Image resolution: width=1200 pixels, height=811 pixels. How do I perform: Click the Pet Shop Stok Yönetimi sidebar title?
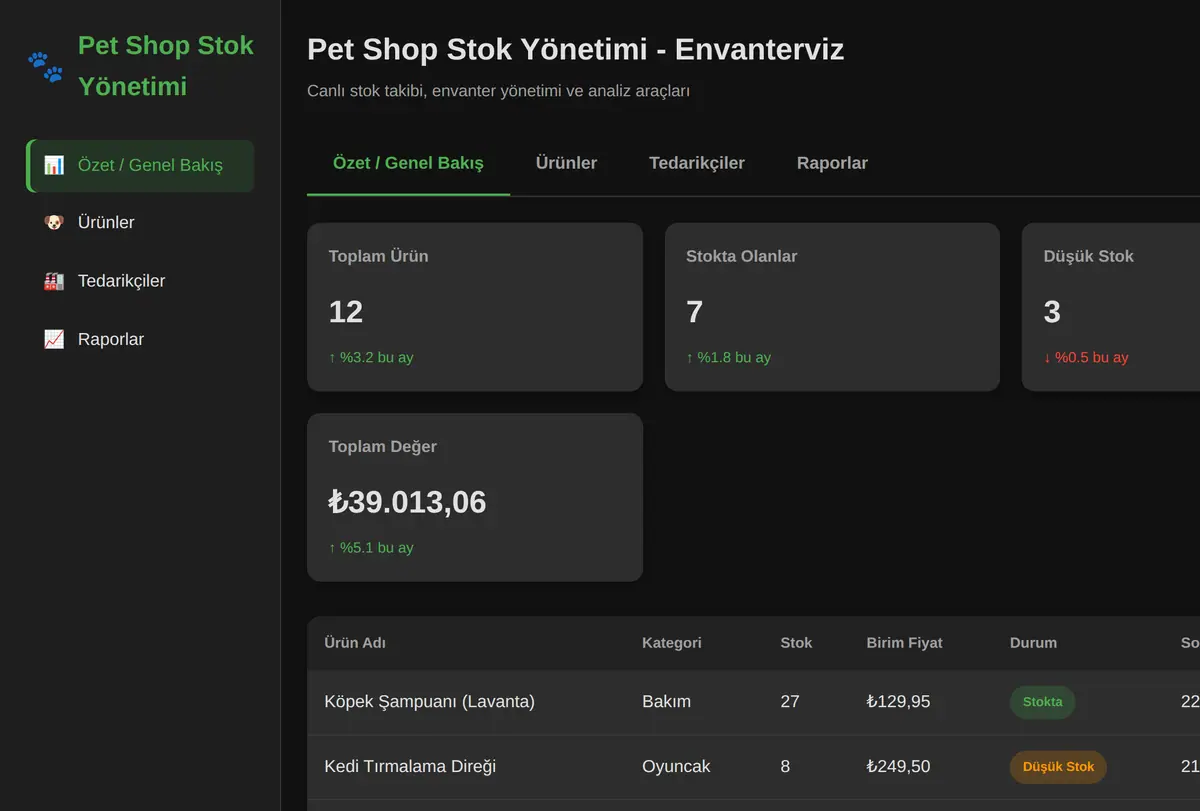tap(166, 66)
